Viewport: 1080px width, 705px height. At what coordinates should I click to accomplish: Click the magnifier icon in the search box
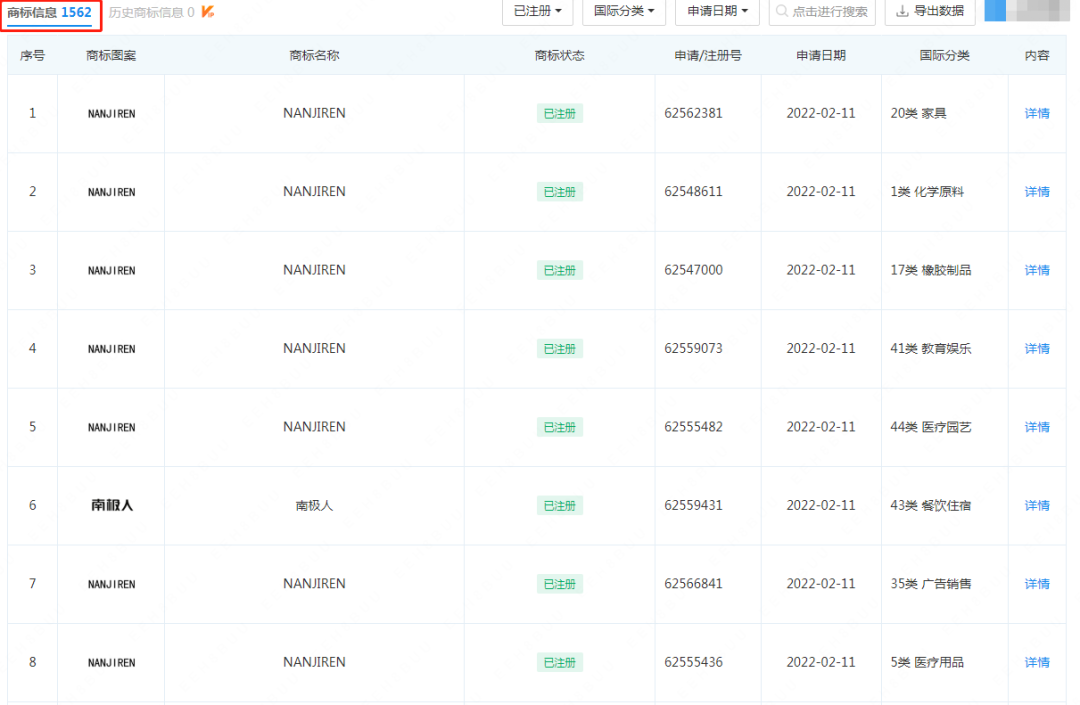[x=782, y=11]
